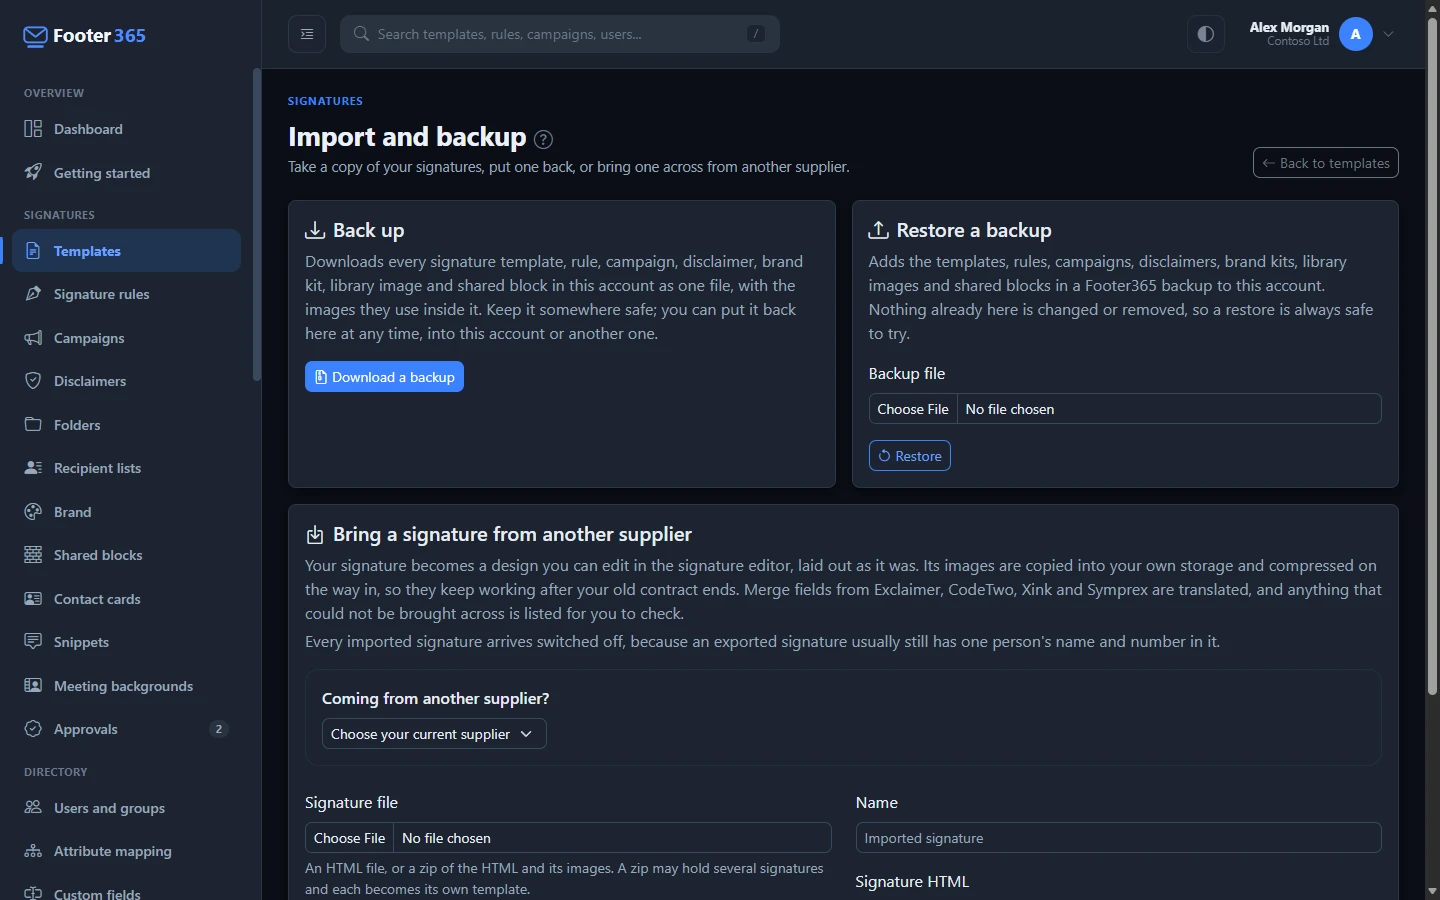Click the Getting started rocket icon
This screenshot has height=900, width=1440.
pyautogui.click(x=33, y=172)
